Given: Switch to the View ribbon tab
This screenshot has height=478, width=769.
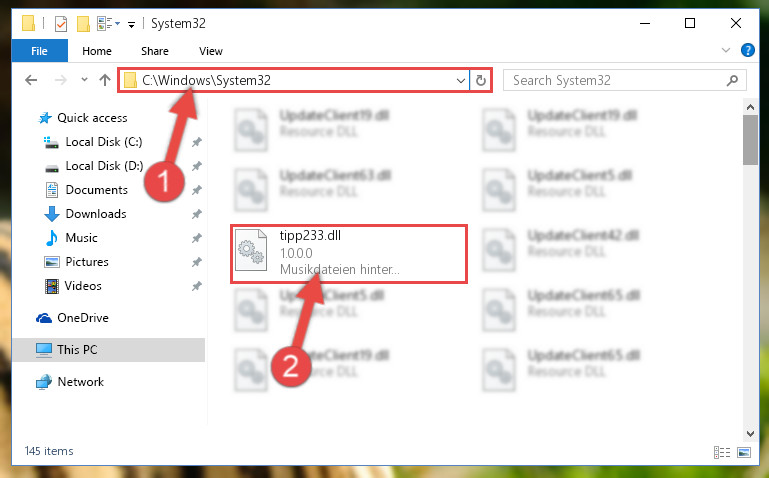Looking at the screenshot, I should pos(211,51).
